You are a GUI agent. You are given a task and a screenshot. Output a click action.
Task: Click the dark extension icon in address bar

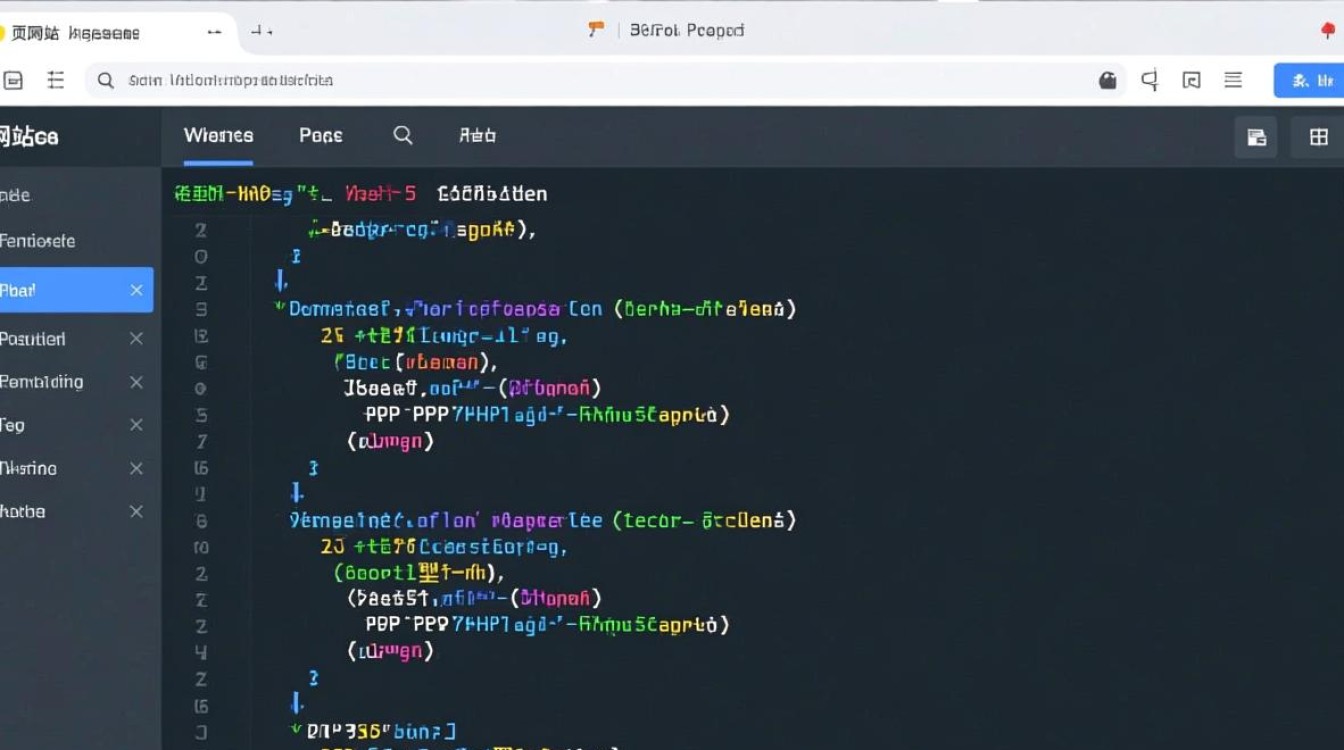pyautogui.click(x=1108, y=81)
